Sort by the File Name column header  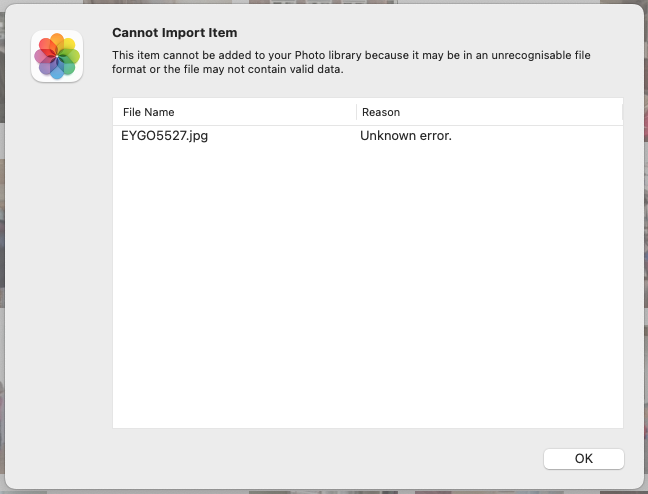pyautogui.click(x=149, y=112)
